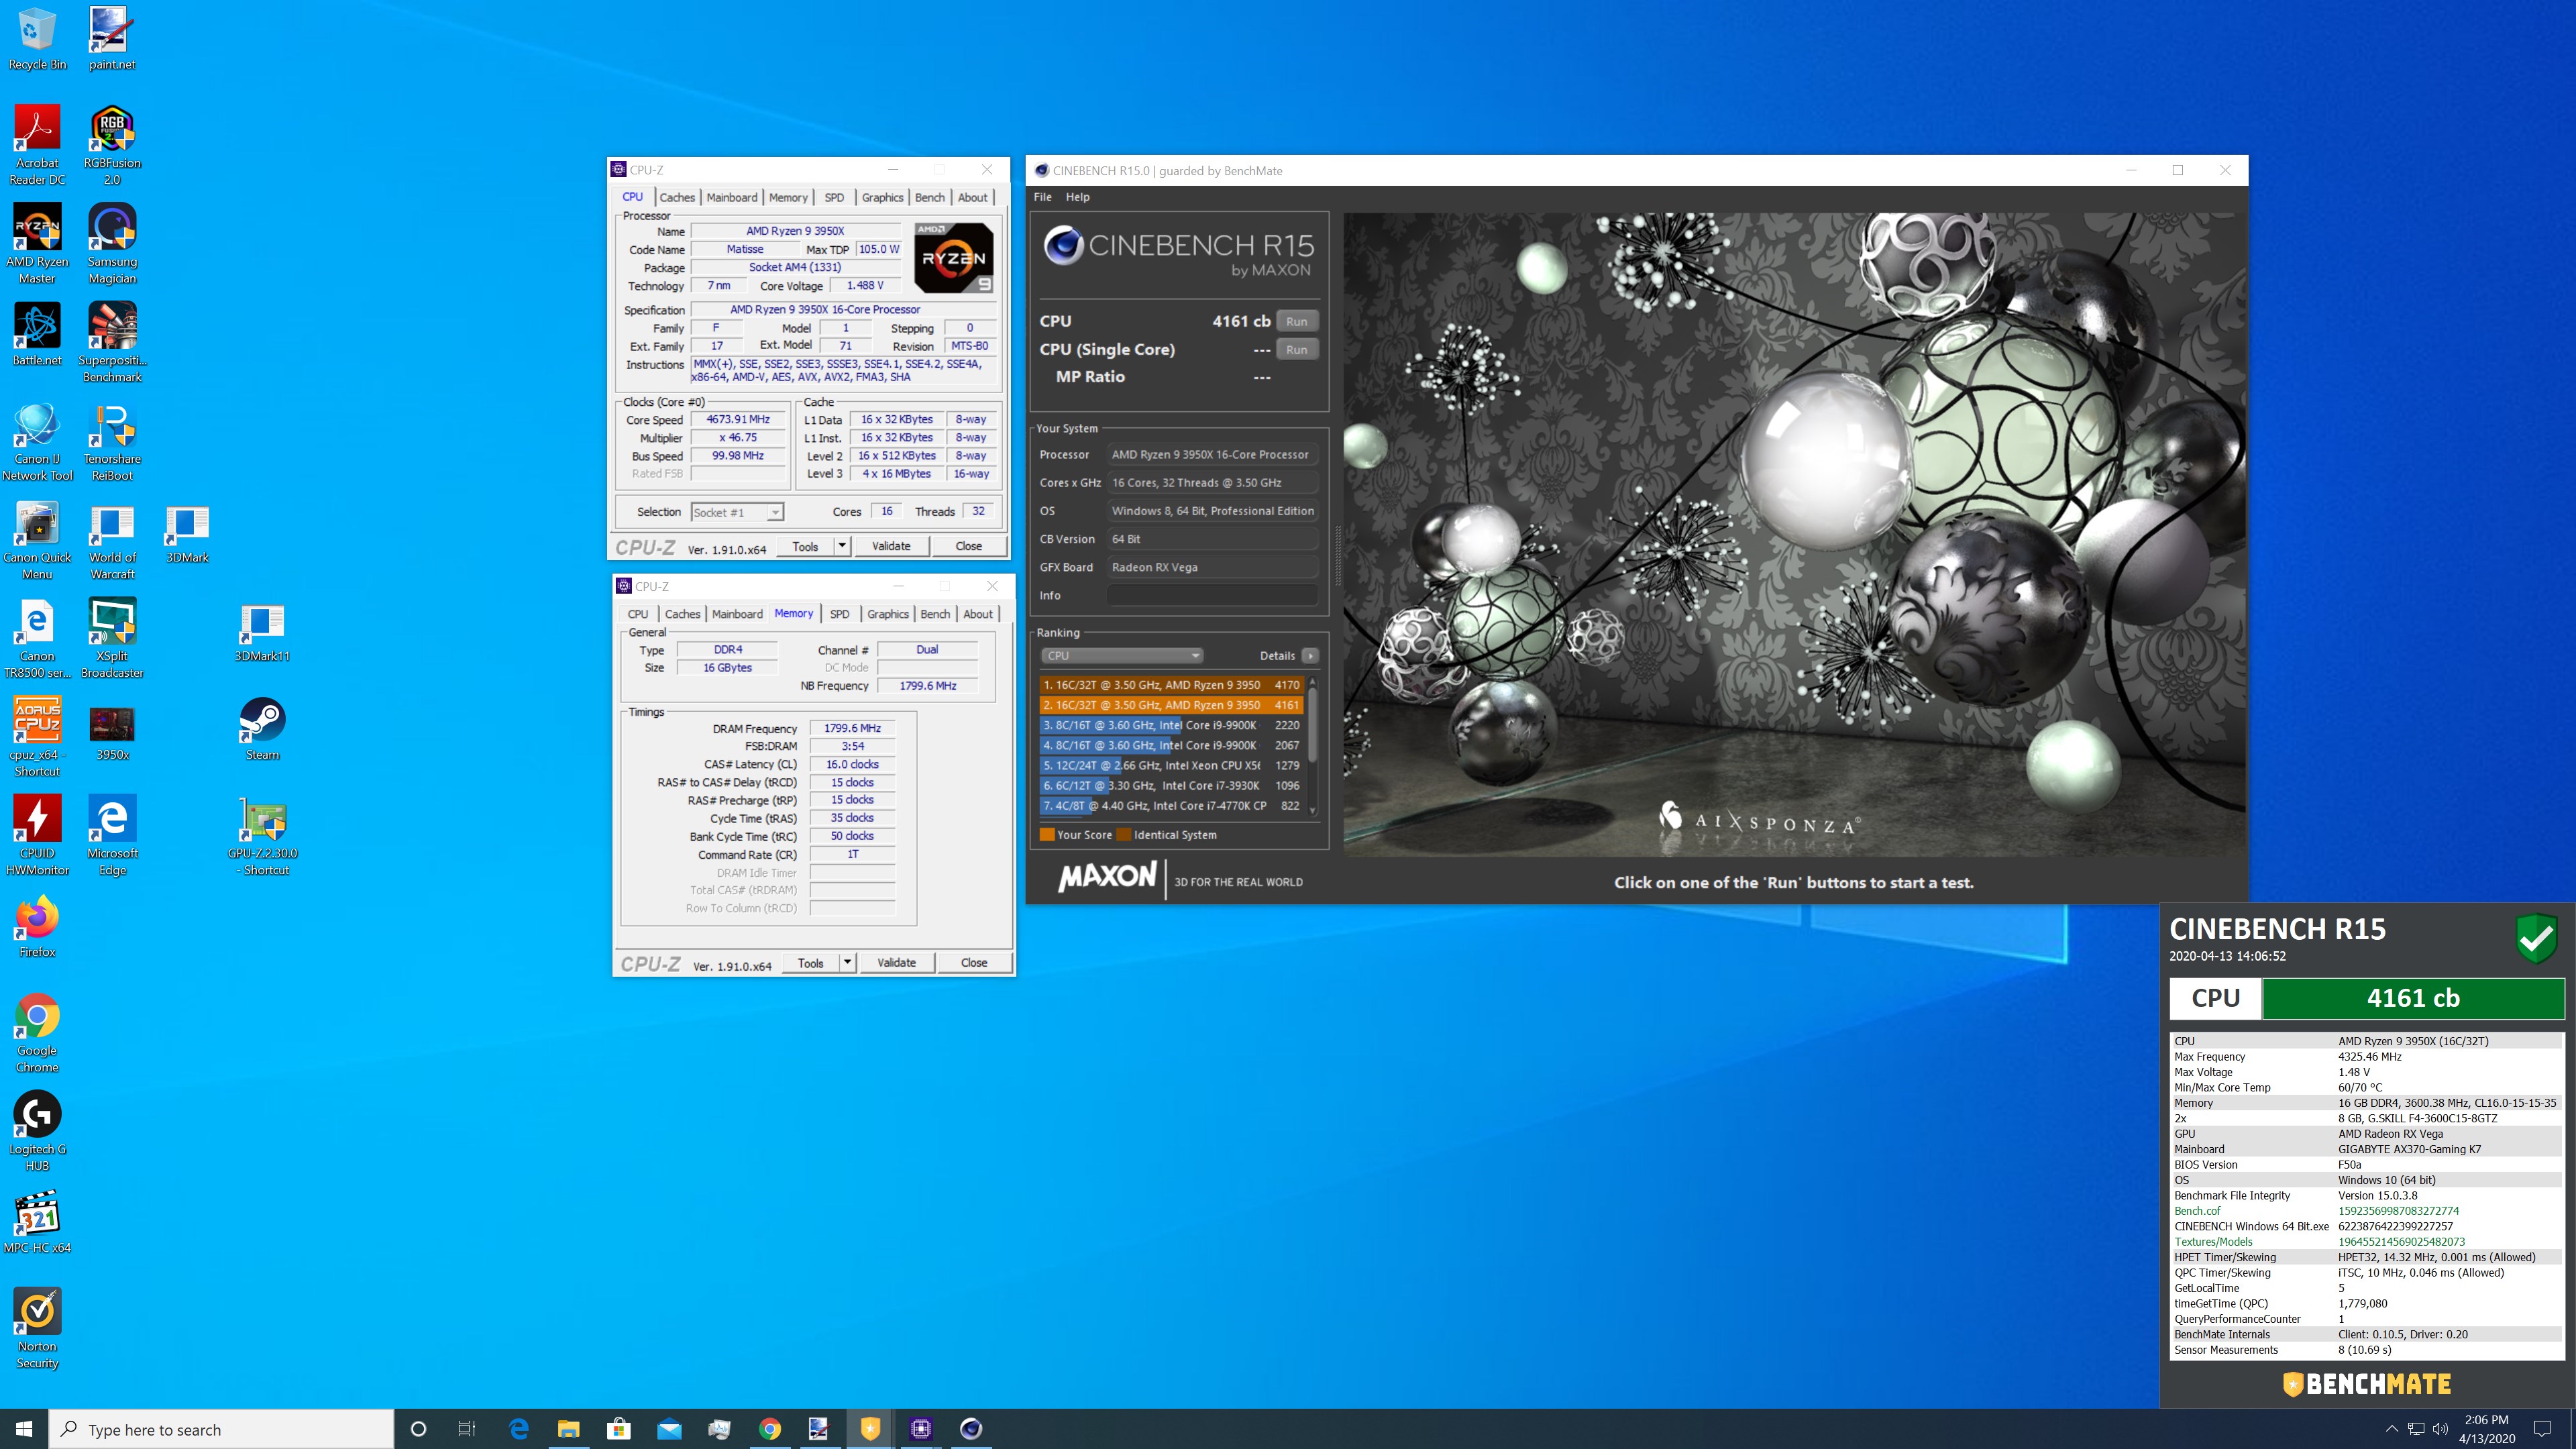Open the Battle.net desktop icon

click(x=37, y=335)
